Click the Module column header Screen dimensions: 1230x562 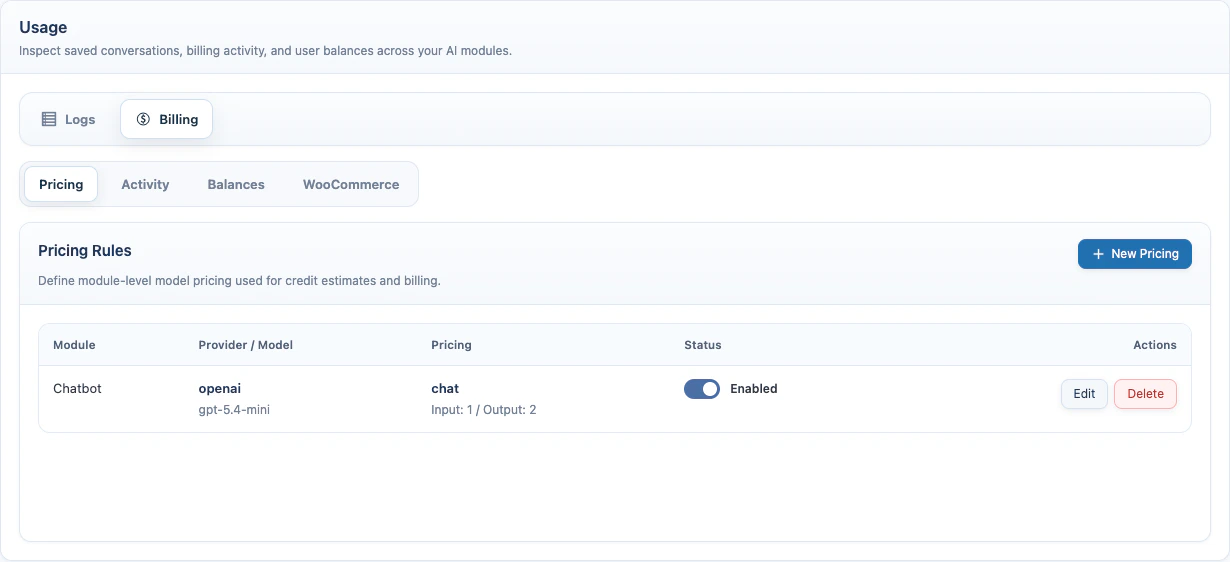(x=74, y=345)
